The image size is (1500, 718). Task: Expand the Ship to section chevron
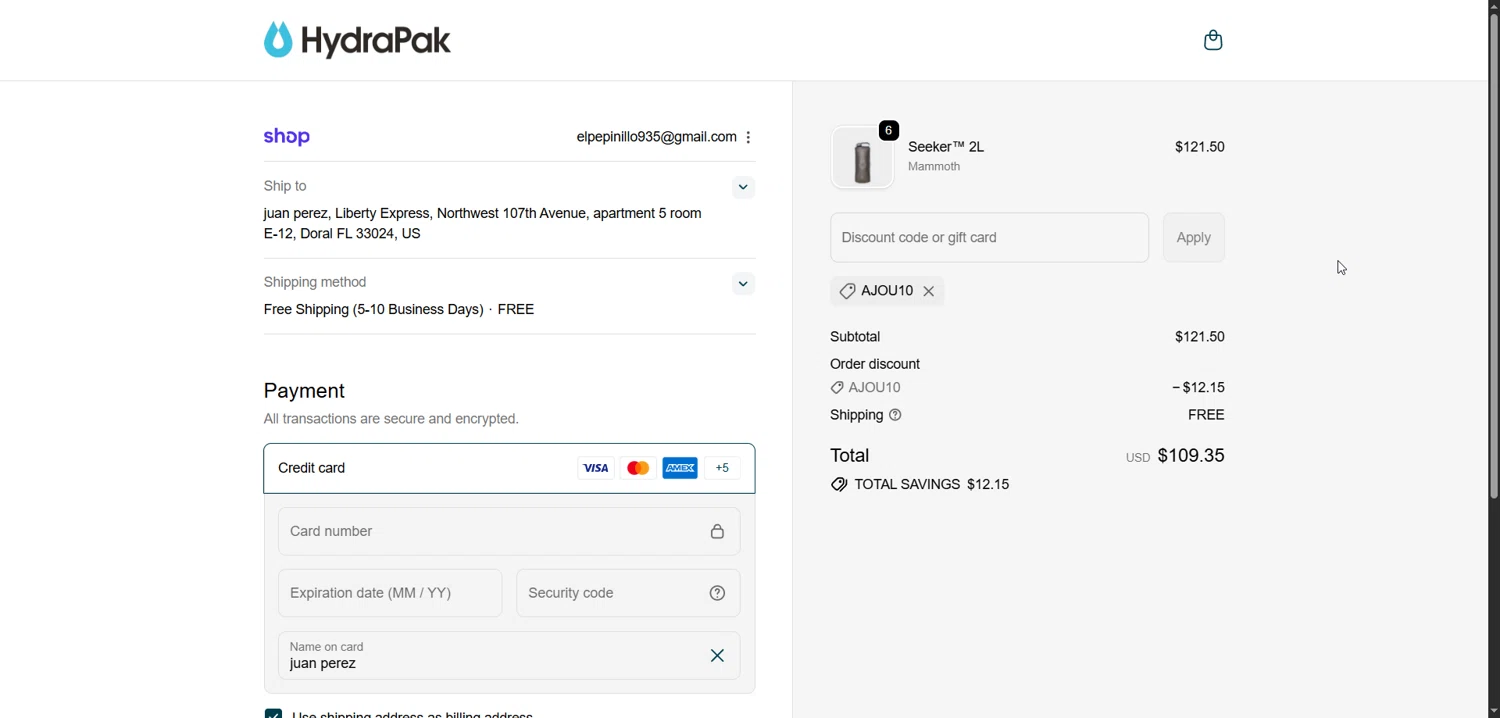tap(743, 187)
